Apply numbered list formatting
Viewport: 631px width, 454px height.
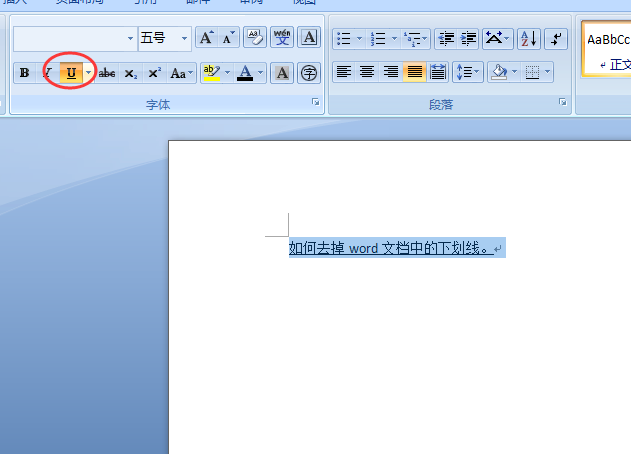[378, 39]
